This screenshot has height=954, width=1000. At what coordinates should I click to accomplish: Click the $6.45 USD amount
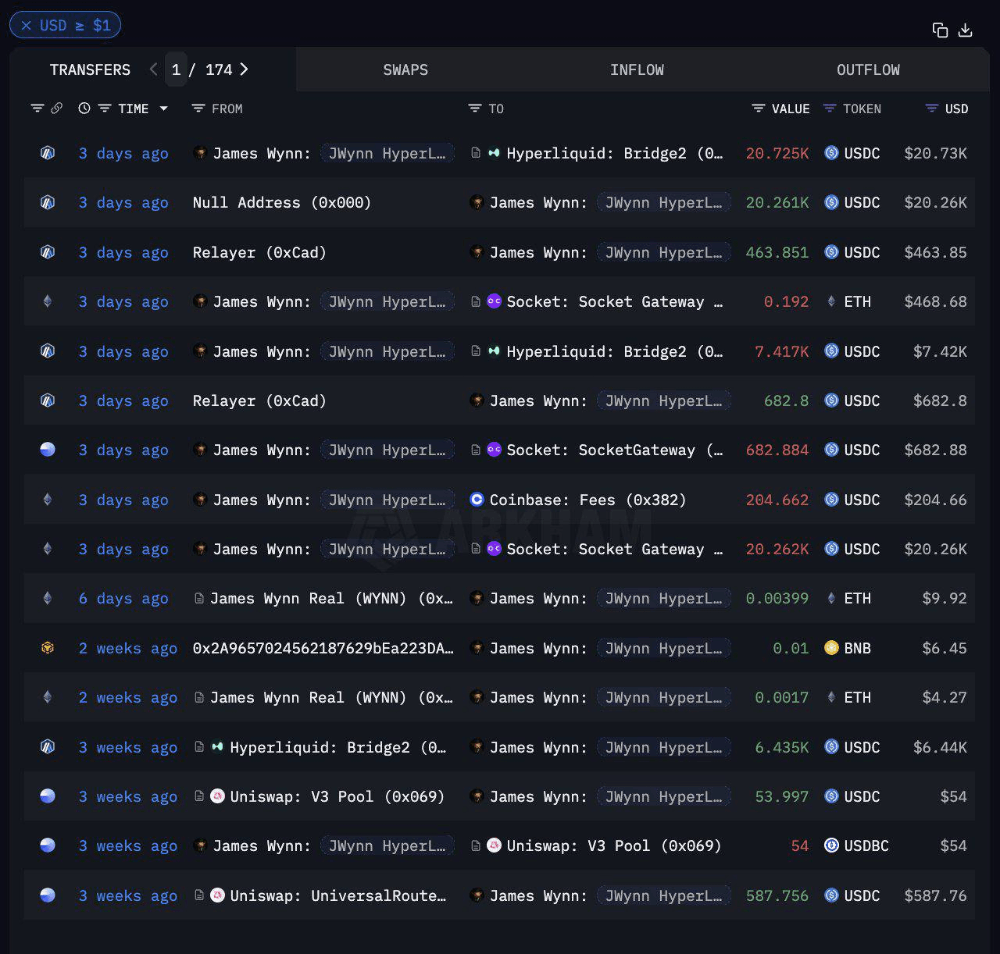tap(945, 649)
